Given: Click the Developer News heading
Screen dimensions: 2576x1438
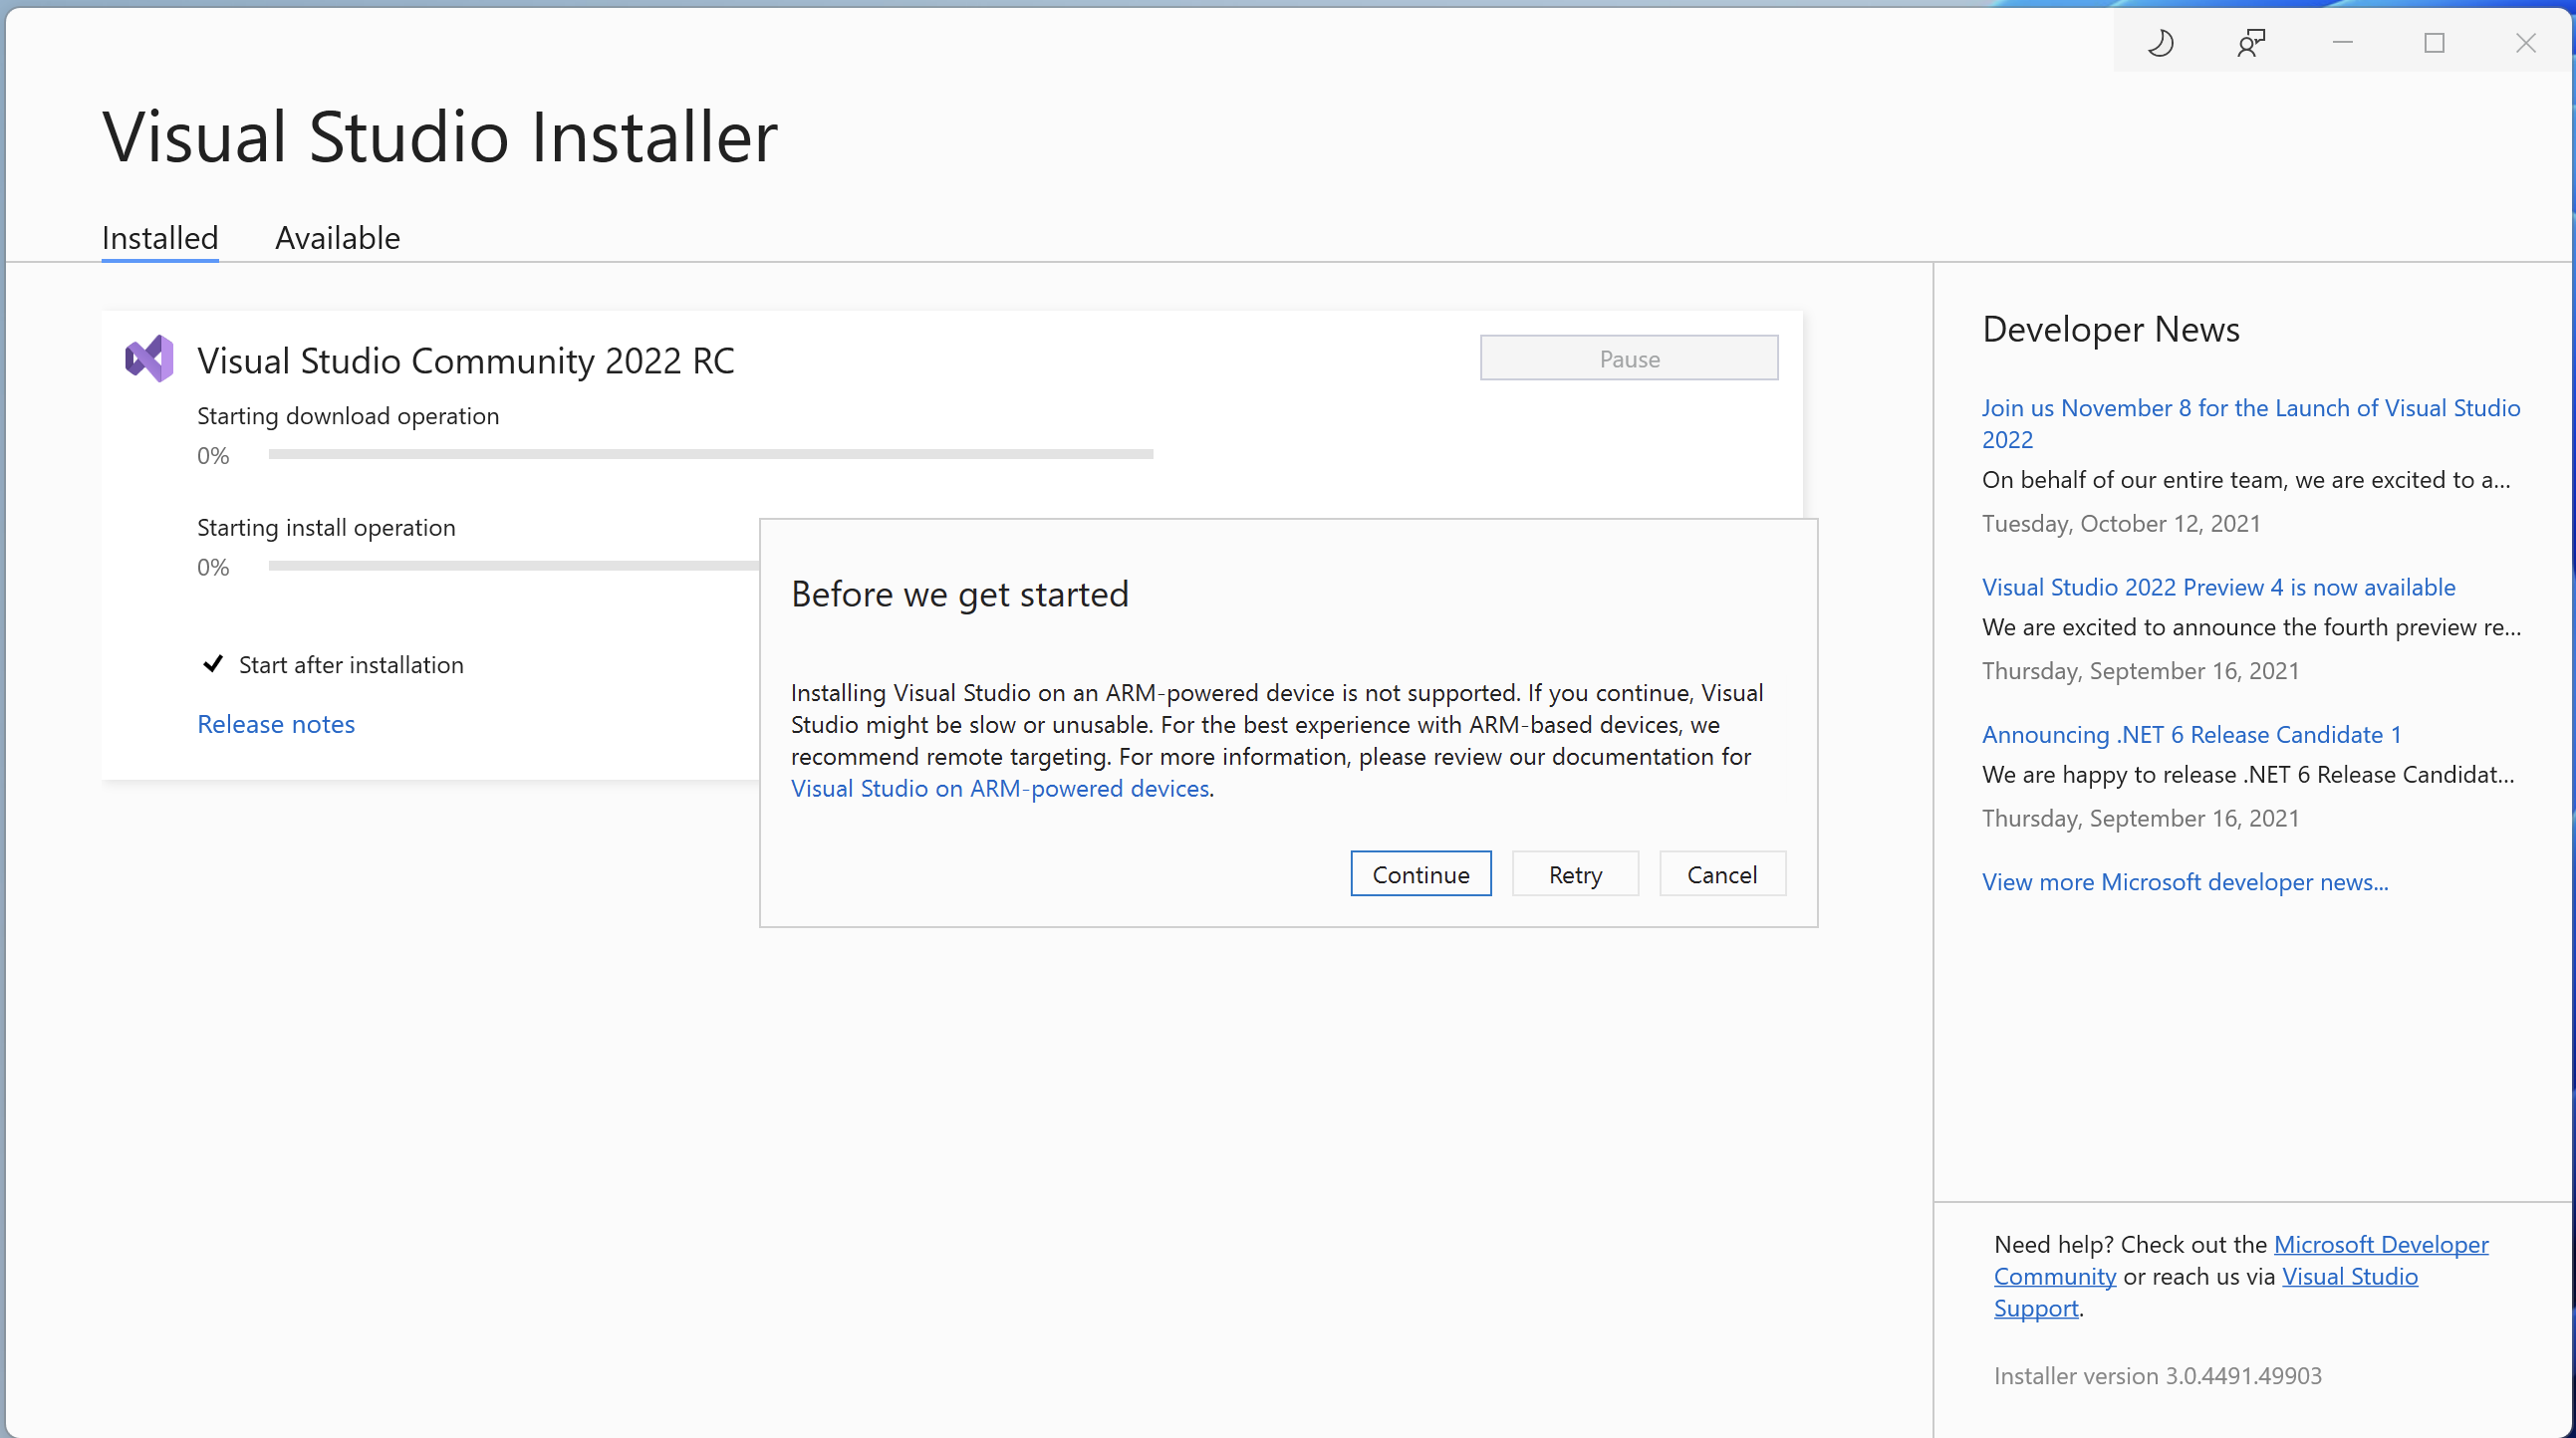Looking at the screenshot, I should pos(2111,329).
